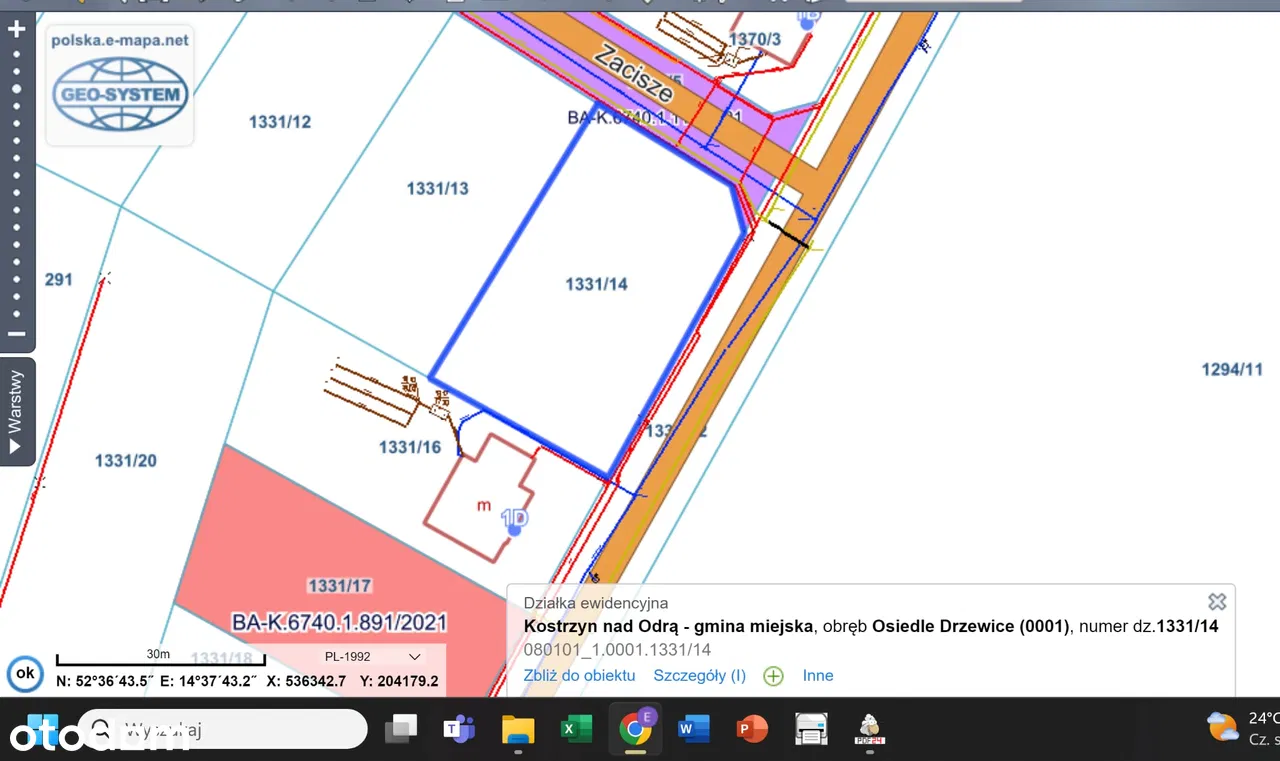Open PowerPoint from the taskbar
Viewport: 1280px width, 761px height.
[751, 729]
